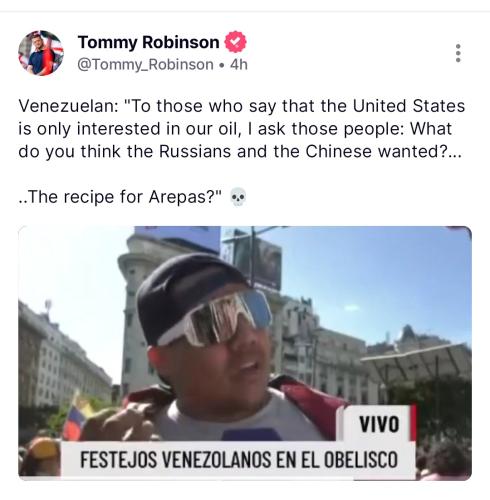Click the man's mirrored sunglasses in video
This screenshot has width=490, height=500.
pyautogui.click(x=215, y=317)
